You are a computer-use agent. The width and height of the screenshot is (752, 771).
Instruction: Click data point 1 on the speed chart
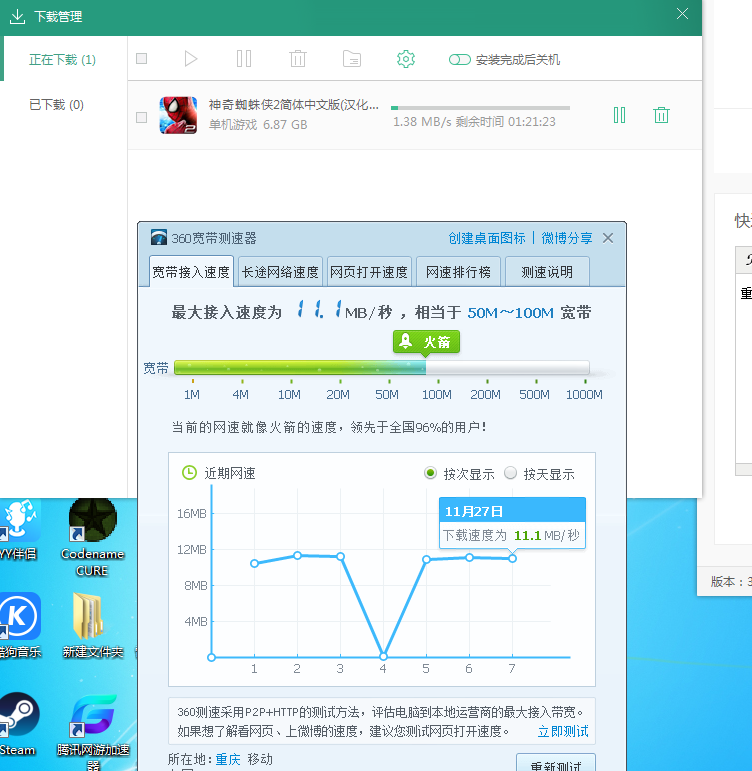[x=254, y=563]
